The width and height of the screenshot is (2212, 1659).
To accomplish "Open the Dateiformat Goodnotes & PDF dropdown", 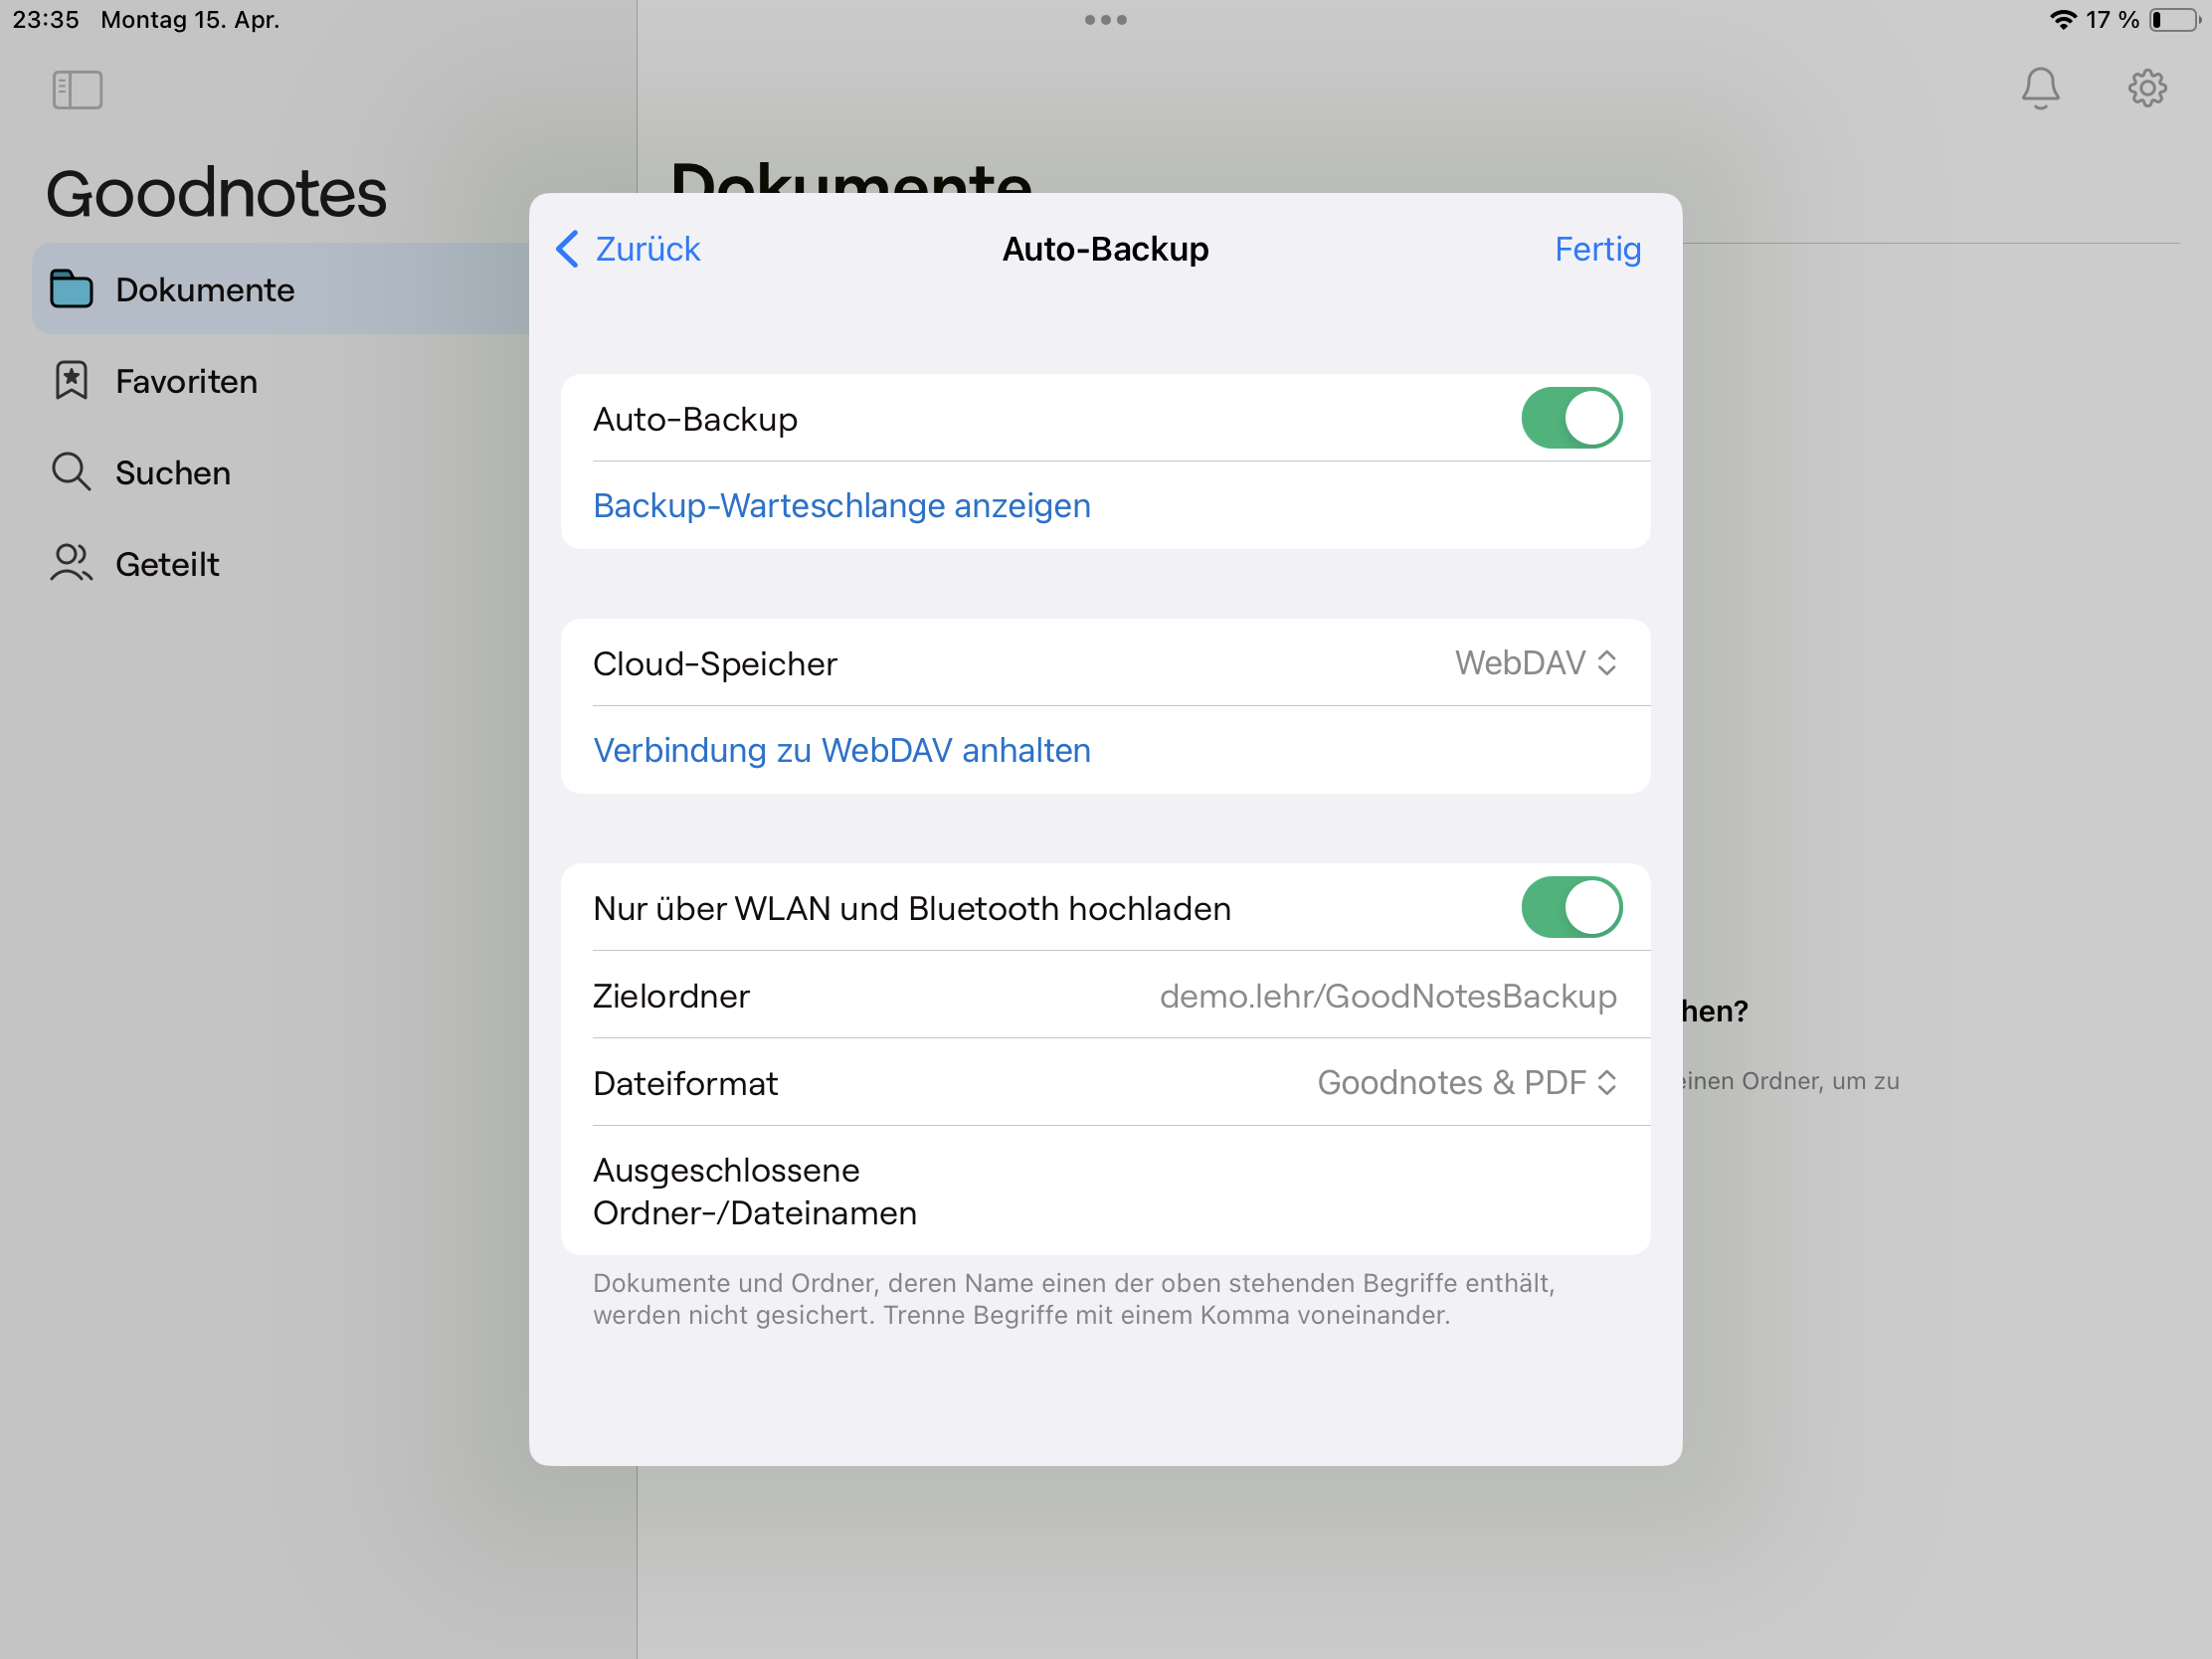I will [x=1467, y=1083].
